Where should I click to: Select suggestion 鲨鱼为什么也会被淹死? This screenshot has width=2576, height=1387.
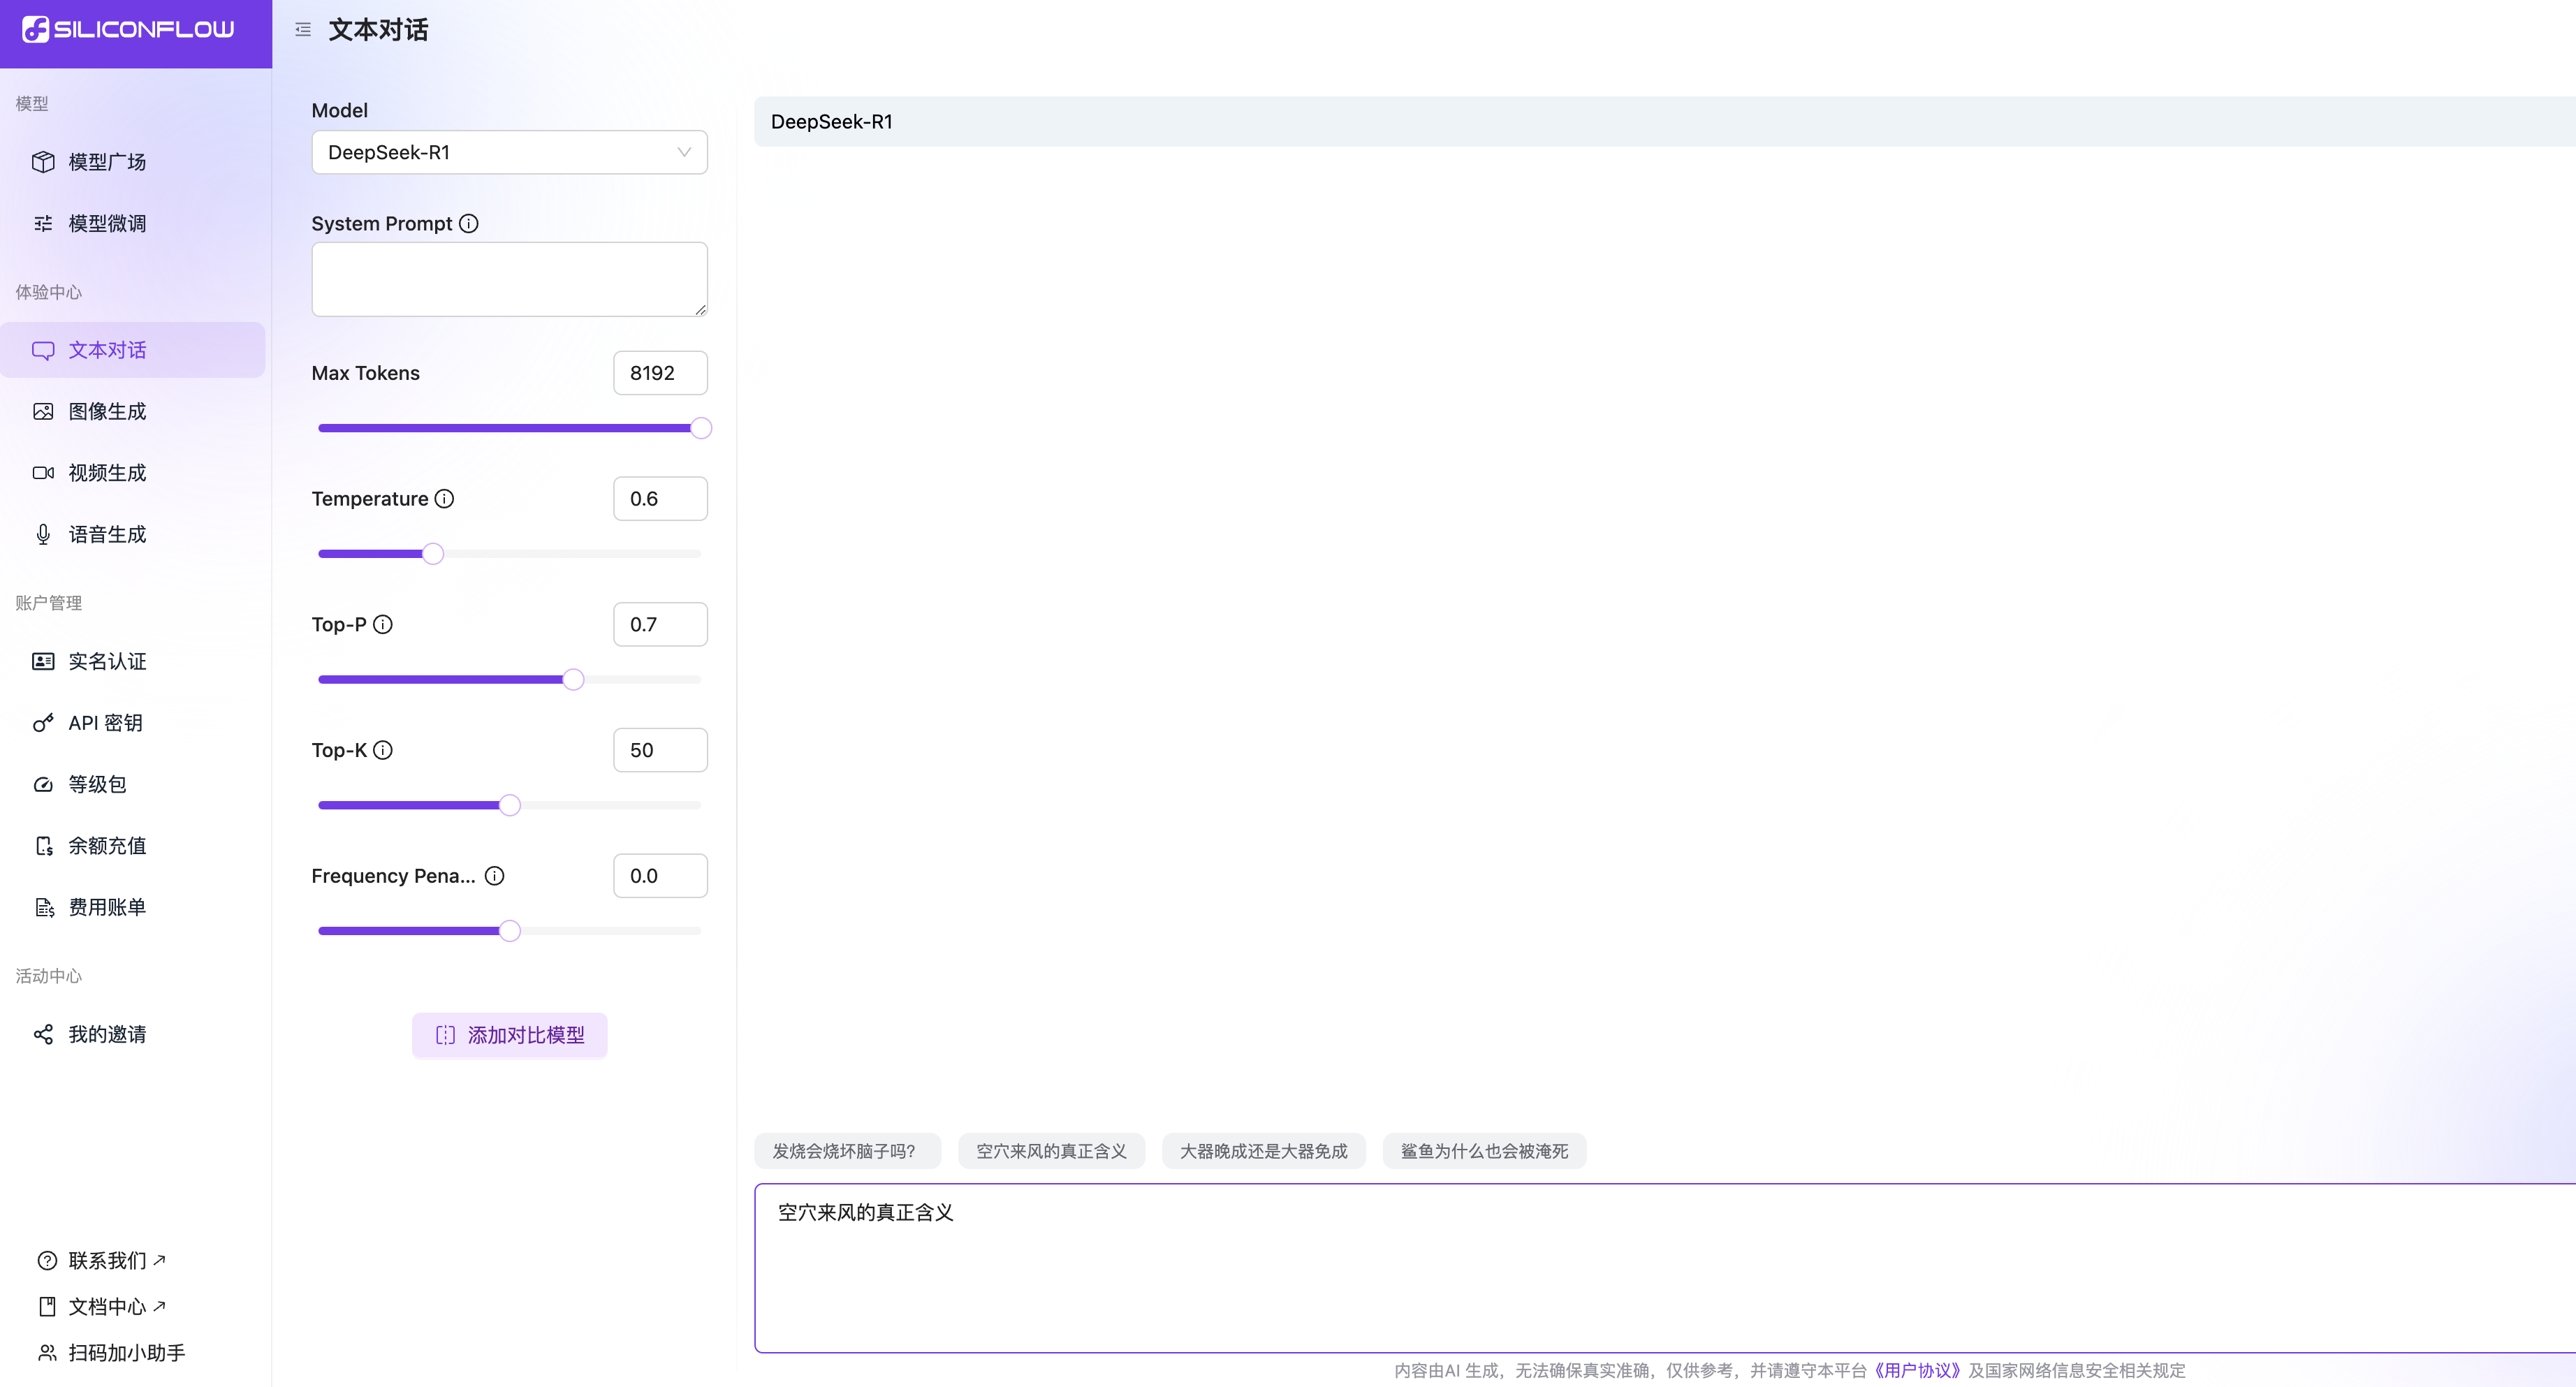point(1484,1151)
